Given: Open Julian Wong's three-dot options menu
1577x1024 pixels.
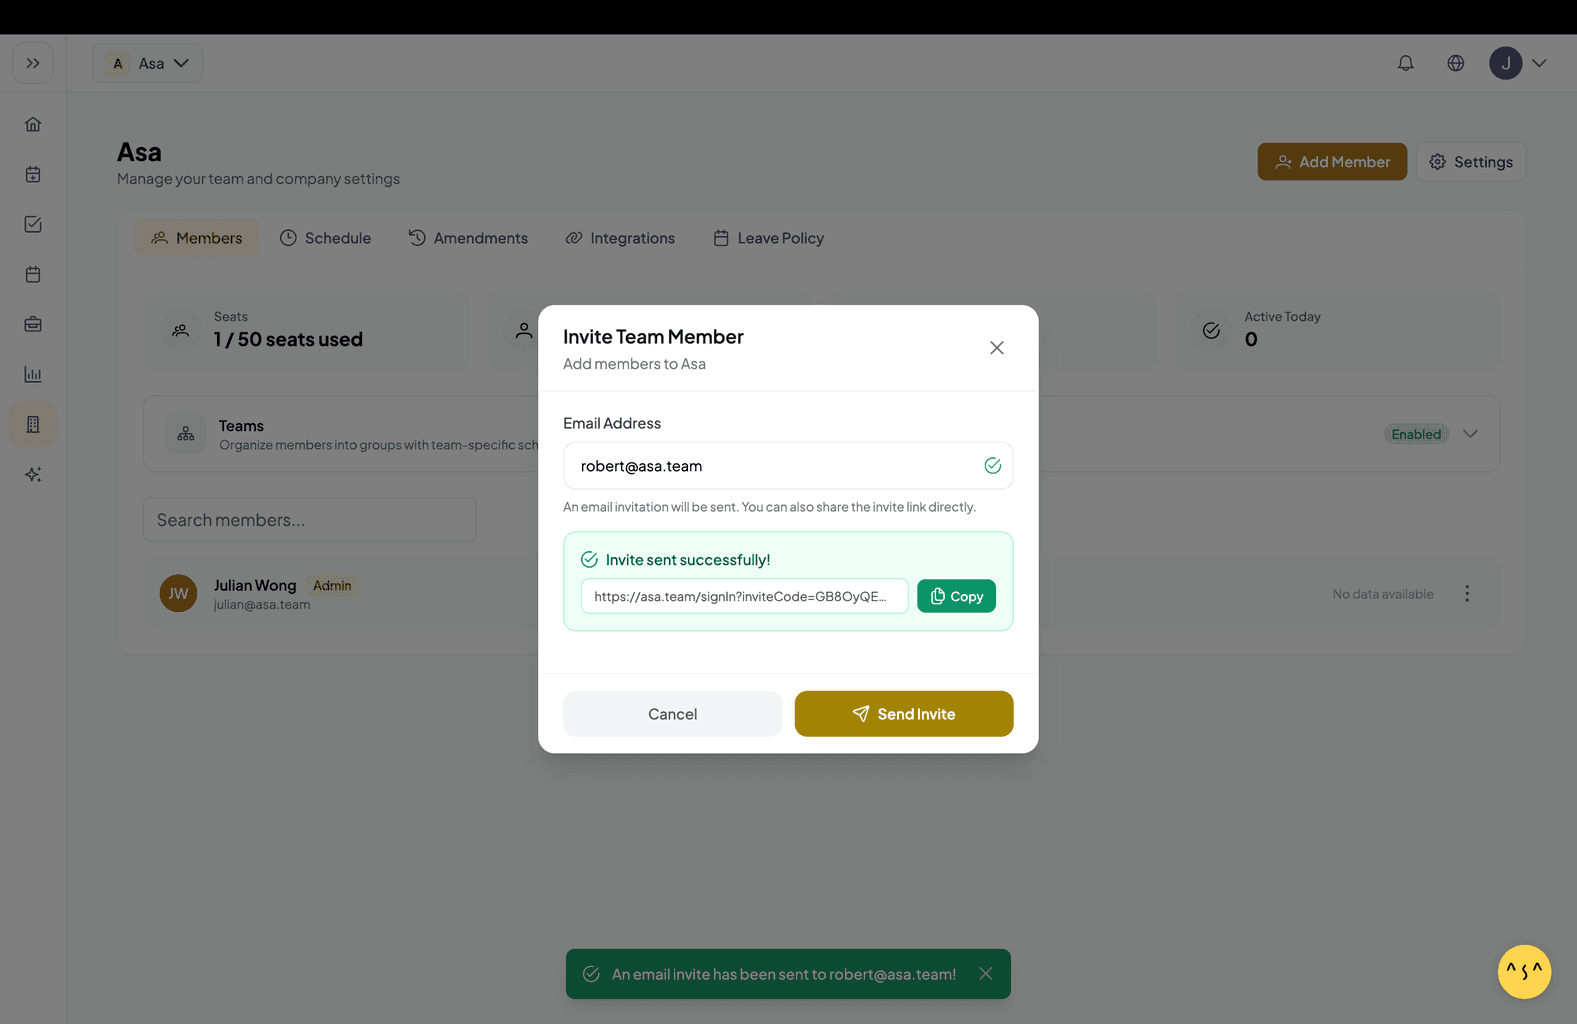Looking at the screenshot, I should coord(1466,594).
